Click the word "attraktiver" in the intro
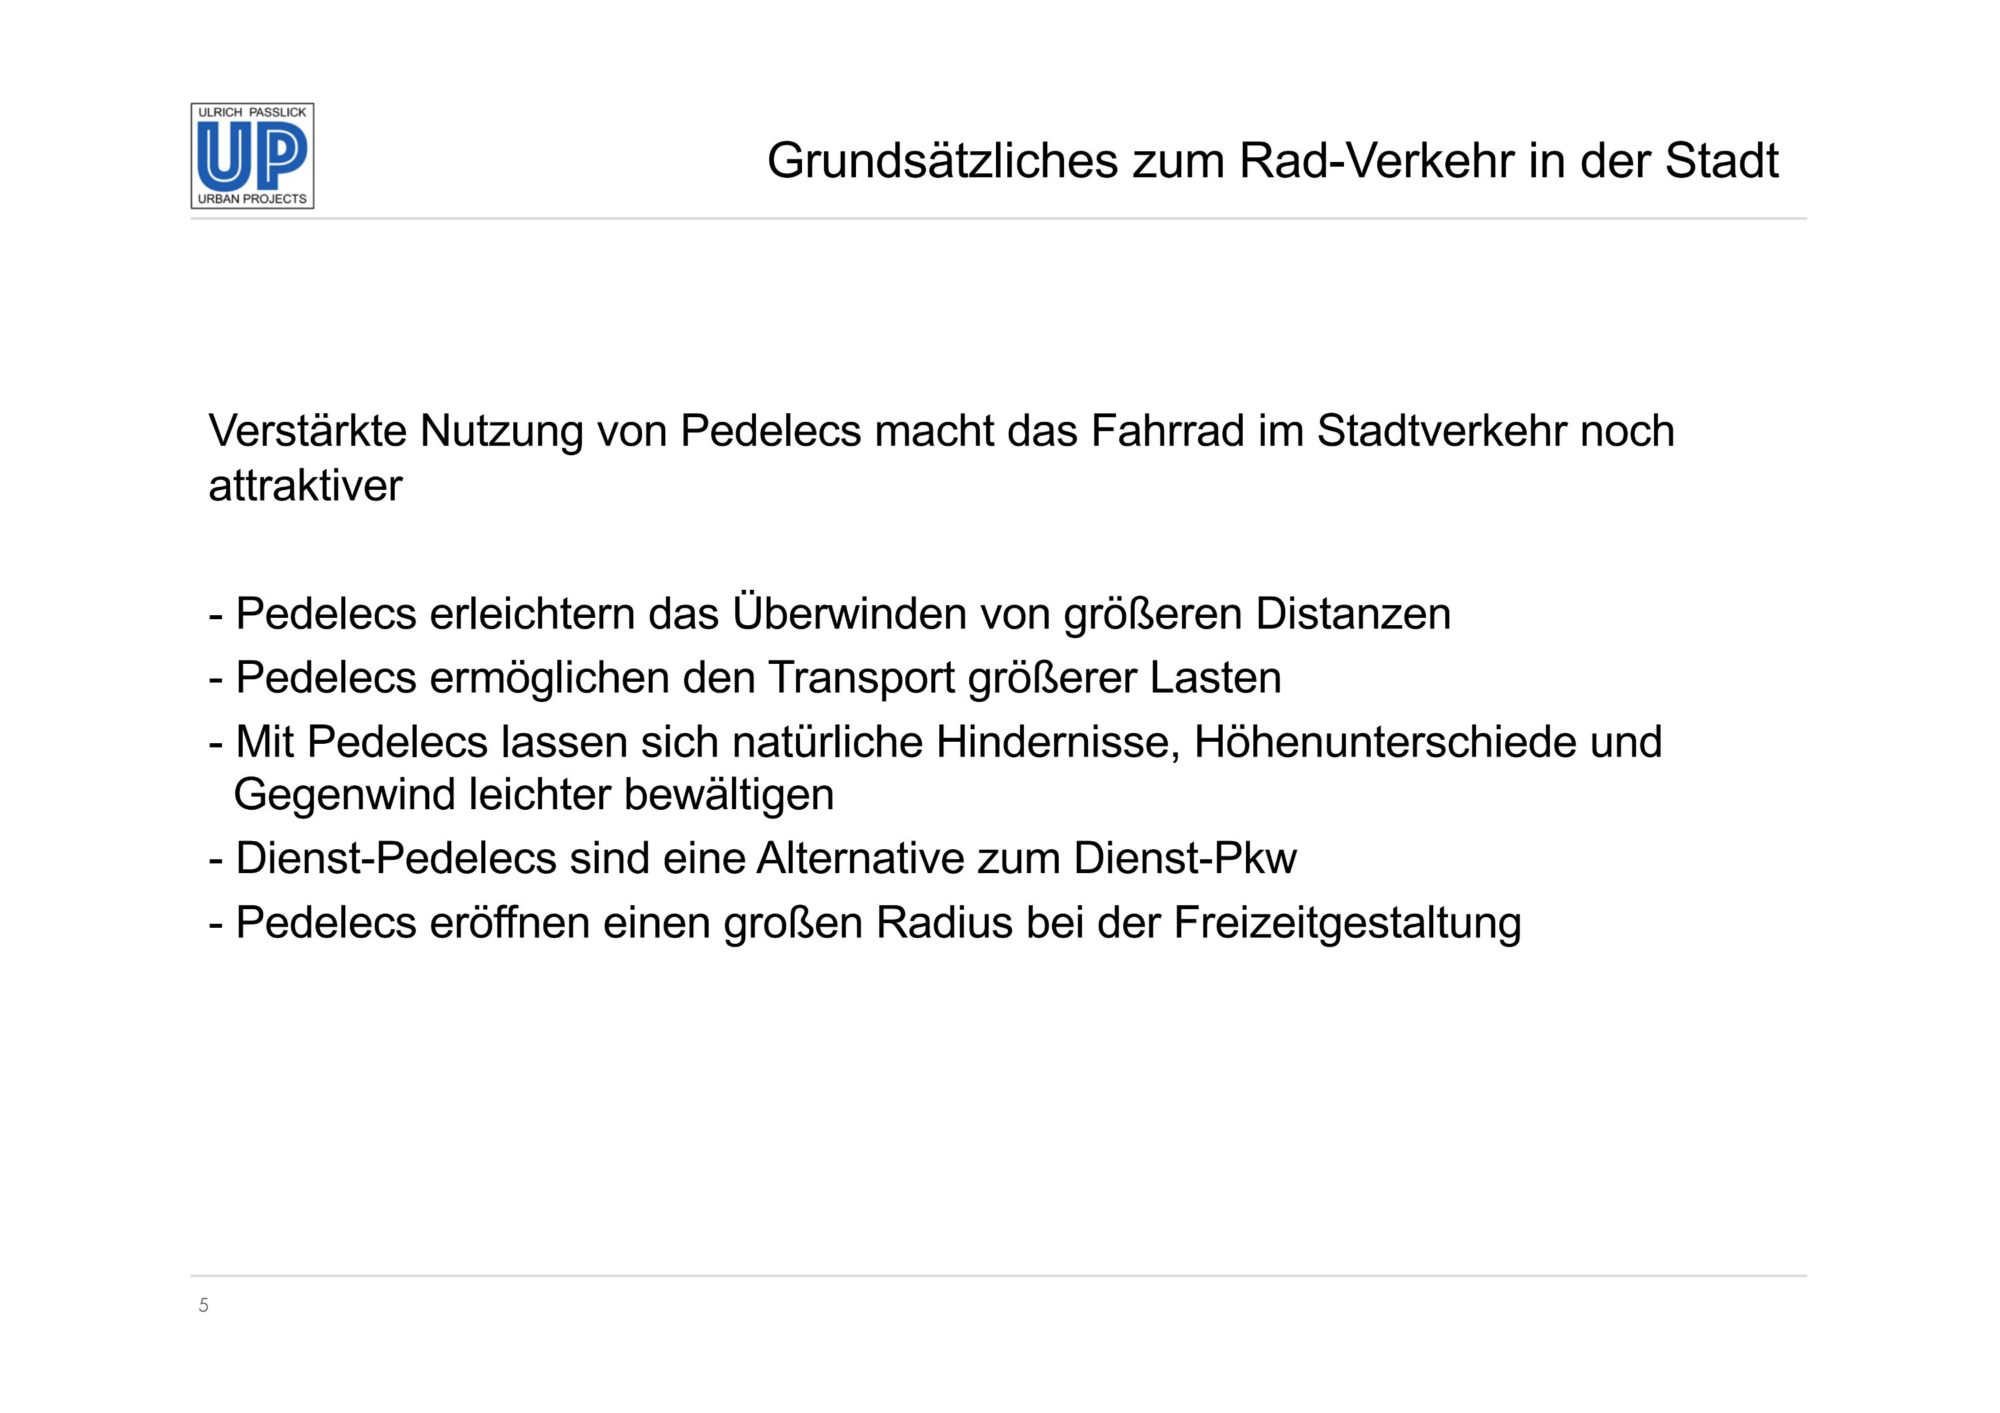This screenshot has height=1413, width=2000. coord(305,487)
